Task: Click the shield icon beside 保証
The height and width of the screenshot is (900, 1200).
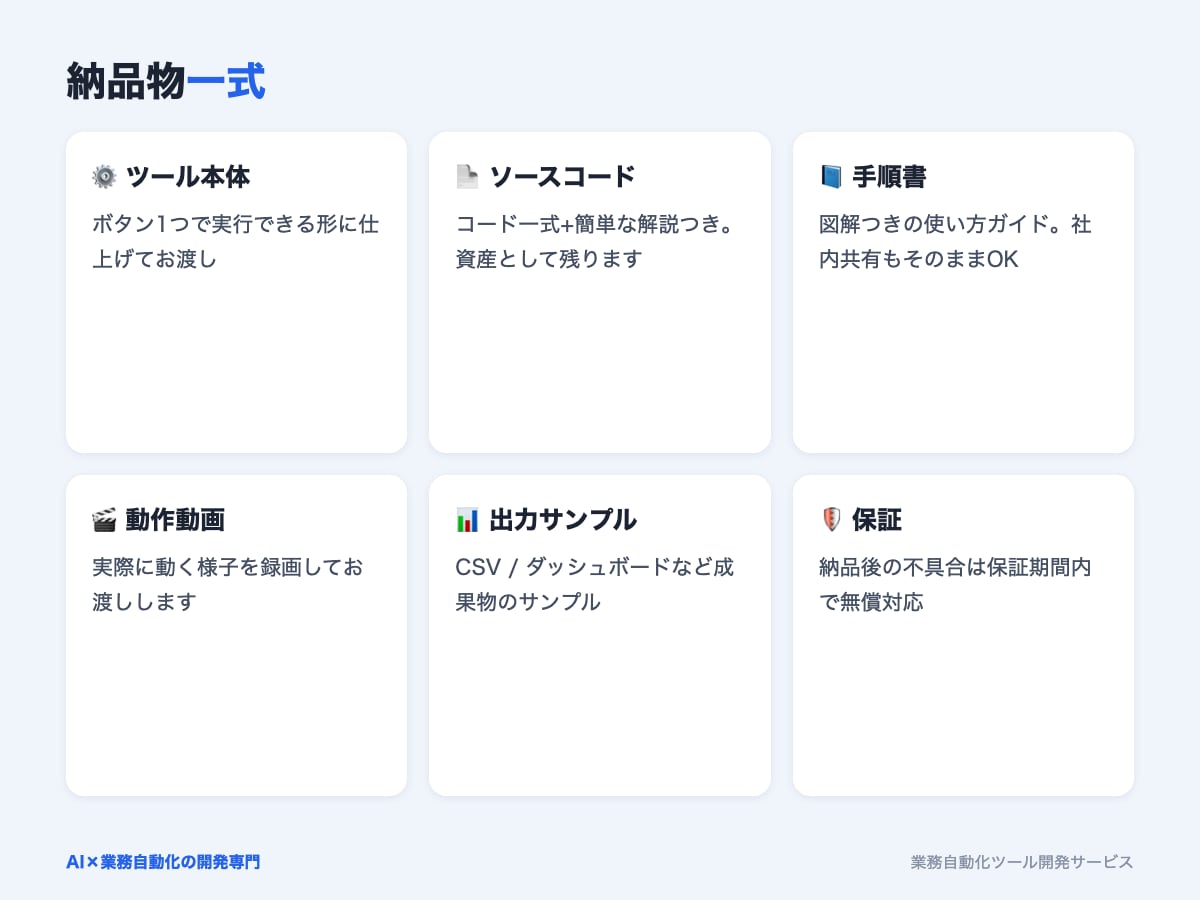Action: 831,520
